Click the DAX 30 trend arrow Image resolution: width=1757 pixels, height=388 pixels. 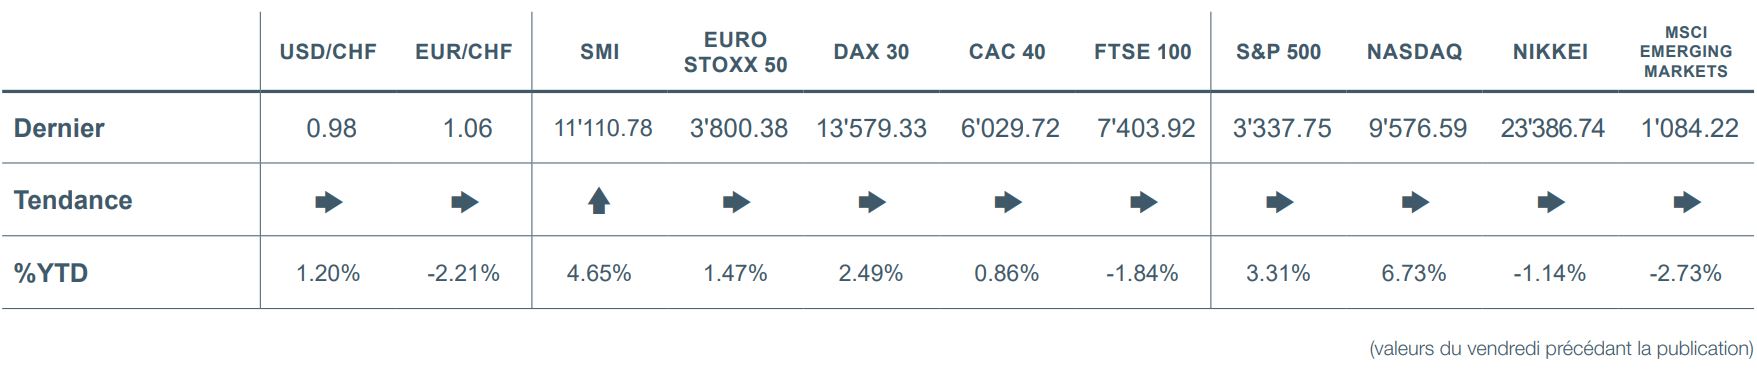(872, 202)
